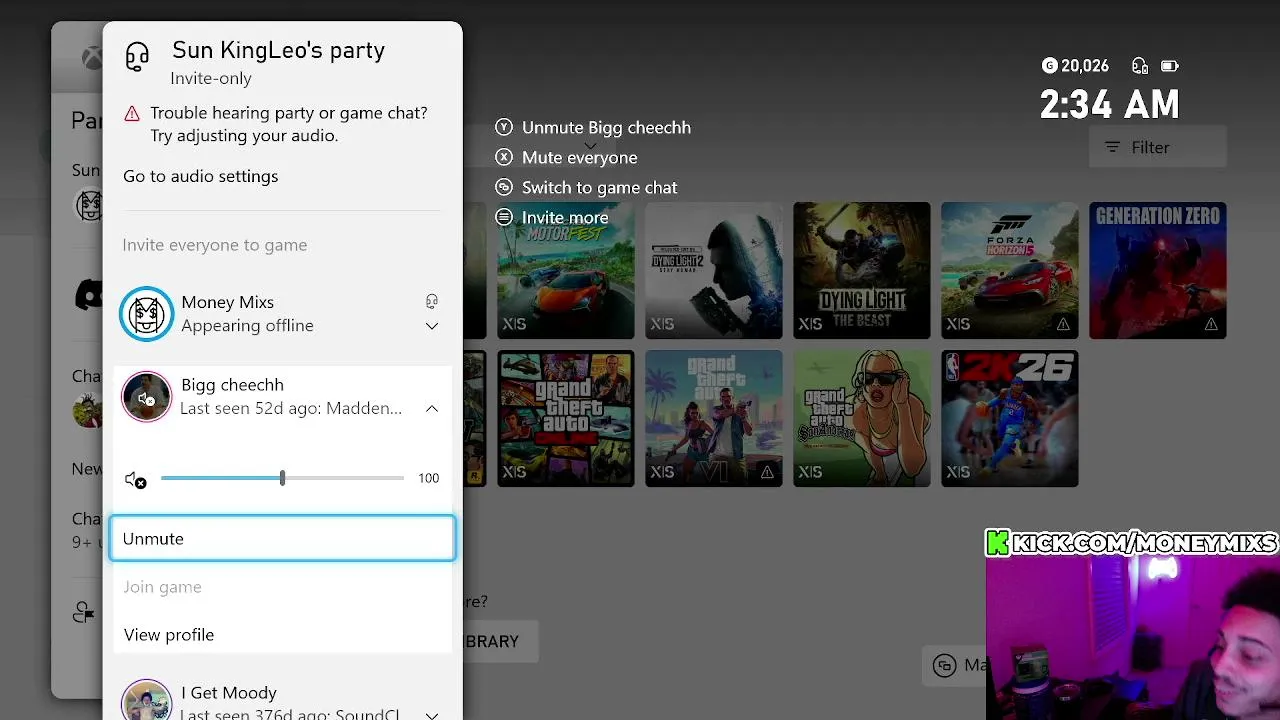Image resolution: width=1280 pixels, height=720 pixels.
Task: Open the Grand Theft Auto comic-cover tile
Action: click(x=565, y=418)
